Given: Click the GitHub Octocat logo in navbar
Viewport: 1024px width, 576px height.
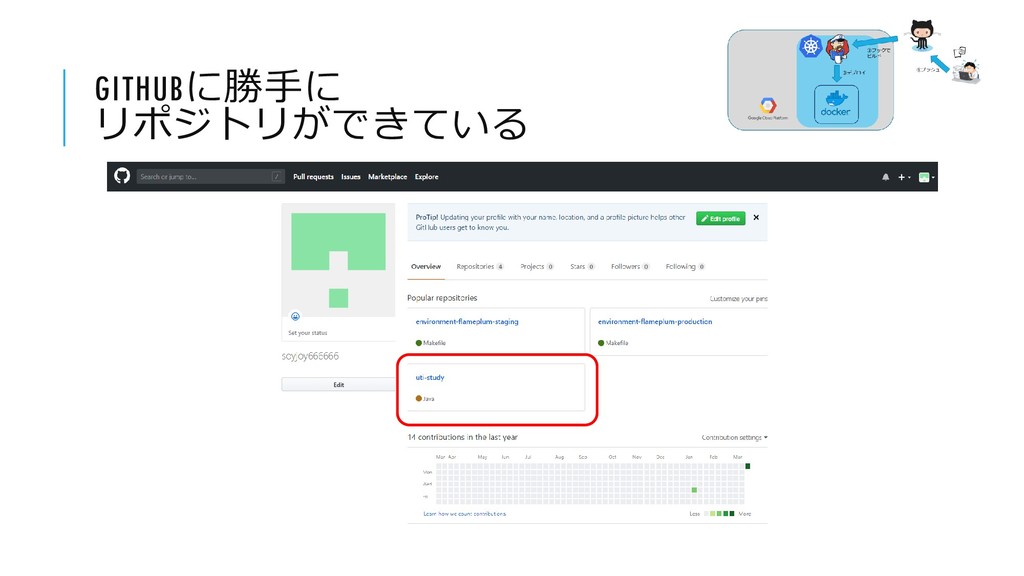Looking at the screenshot, I should coord(122,176).
